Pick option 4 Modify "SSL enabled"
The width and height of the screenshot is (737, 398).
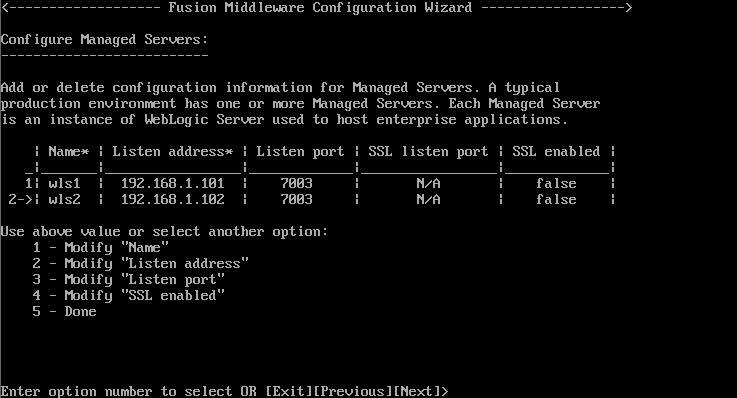coord(128,296)
